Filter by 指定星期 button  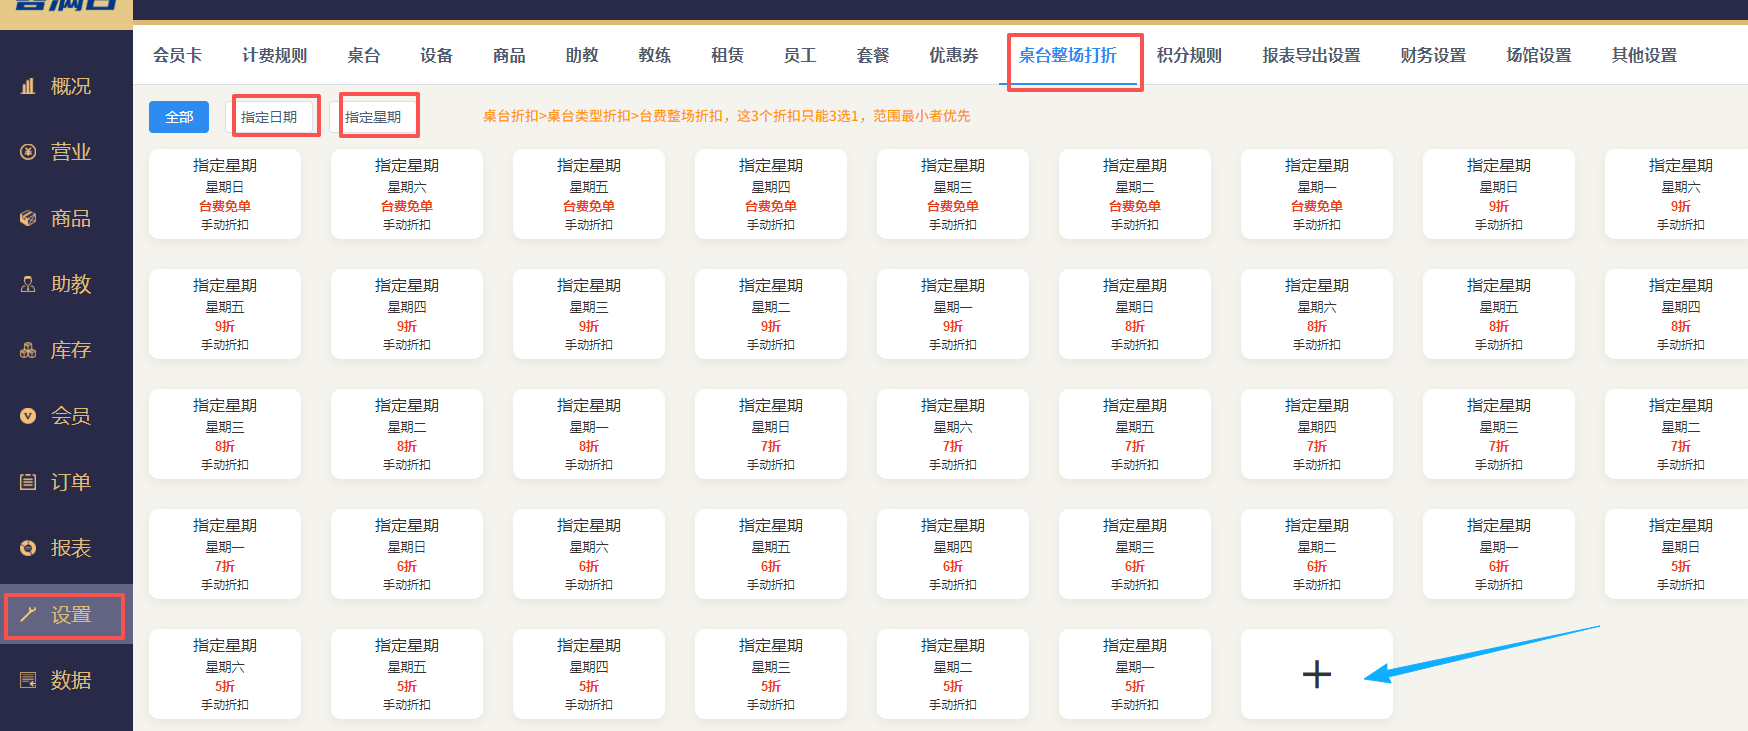tap(374, 117)
